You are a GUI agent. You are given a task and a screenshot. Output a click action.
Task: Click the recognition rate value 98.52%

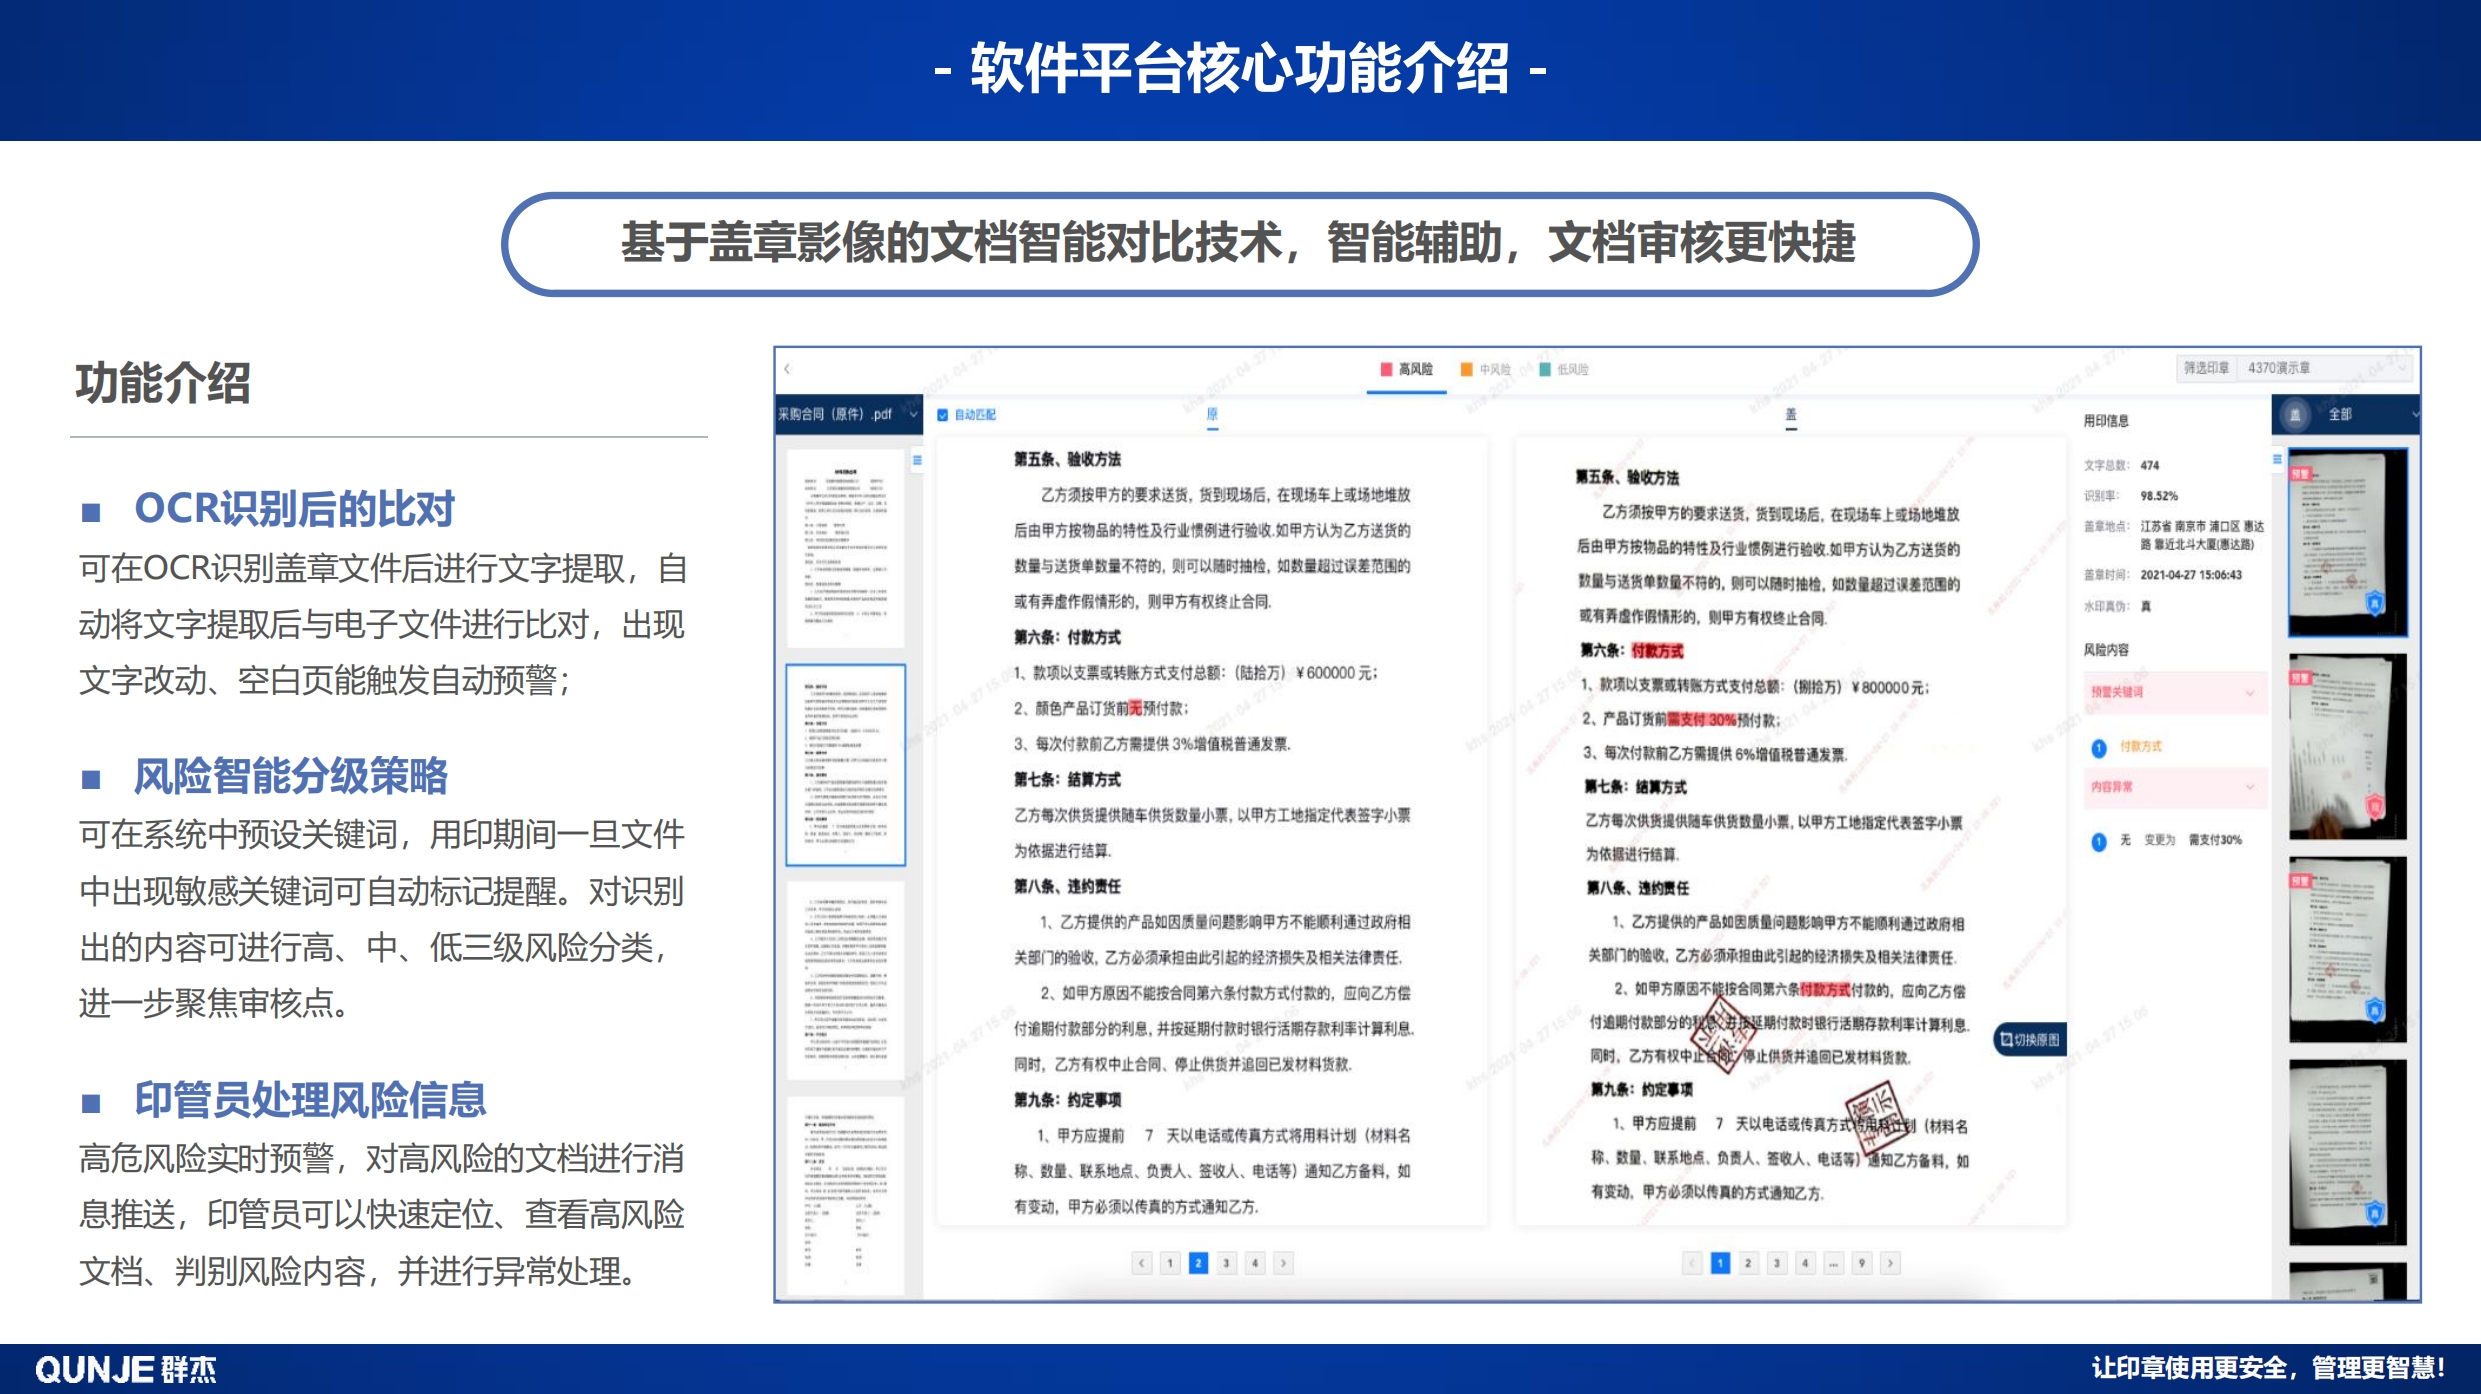2159,496
